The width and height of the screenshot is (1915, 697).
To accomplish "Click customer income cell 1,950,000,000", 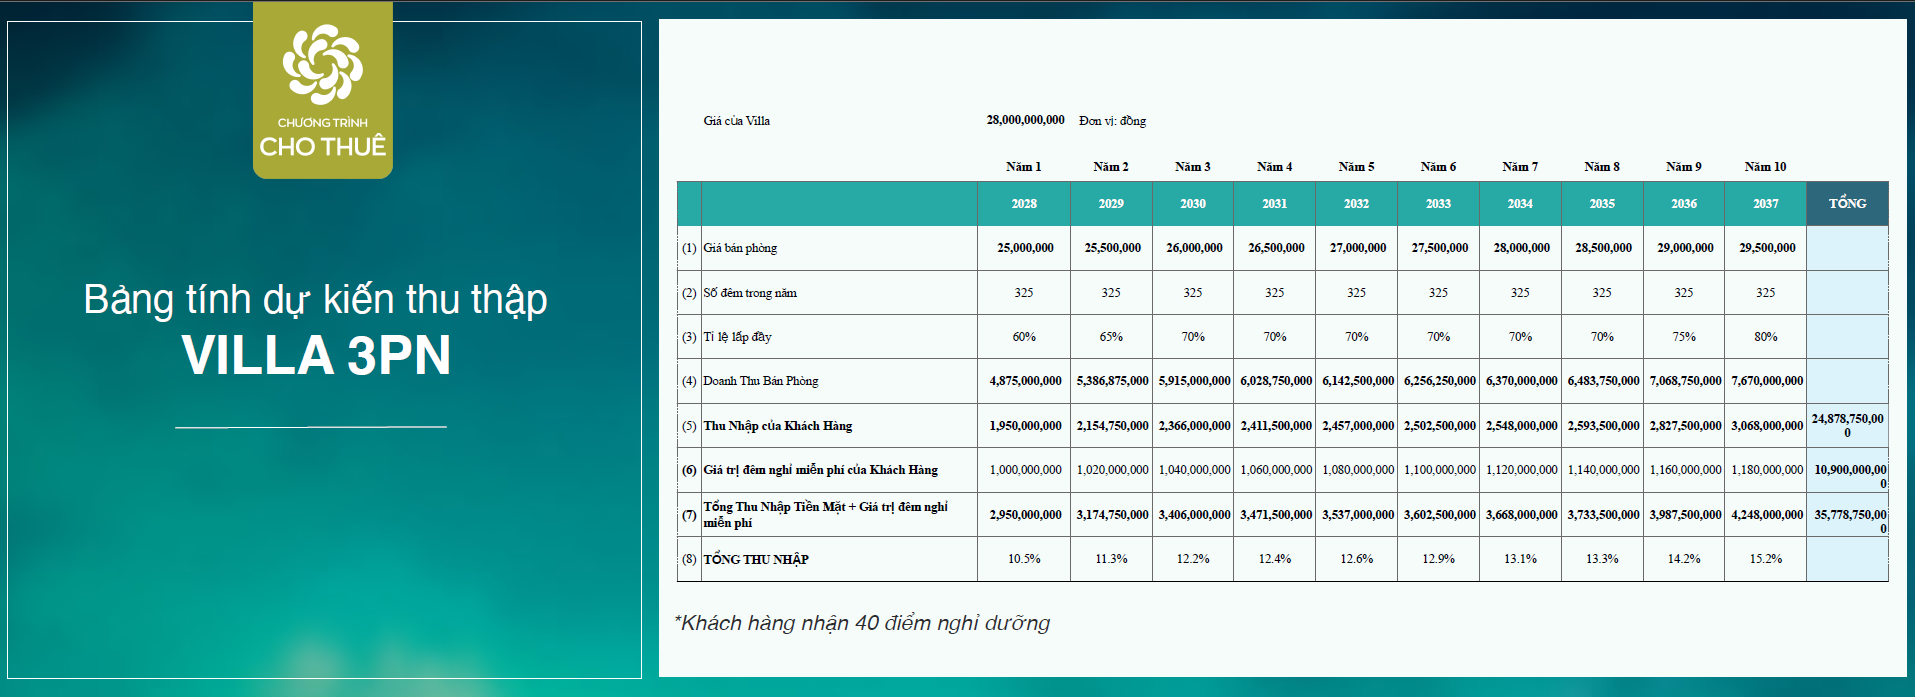I will (1025, 426).
